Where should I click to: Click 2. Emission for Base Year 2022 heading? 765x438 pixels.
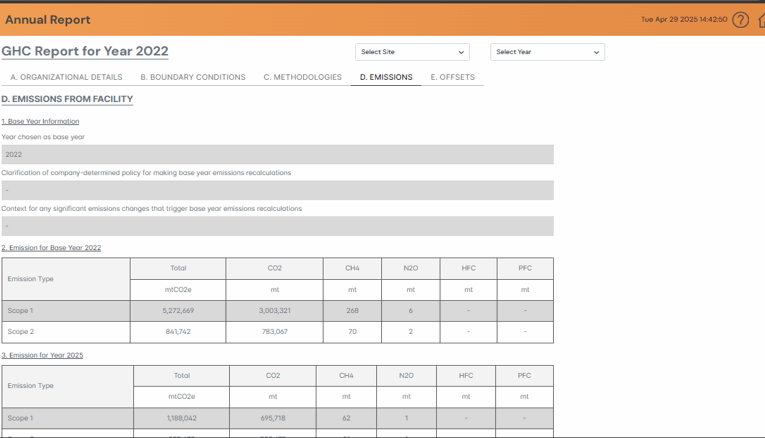(51, 248)
